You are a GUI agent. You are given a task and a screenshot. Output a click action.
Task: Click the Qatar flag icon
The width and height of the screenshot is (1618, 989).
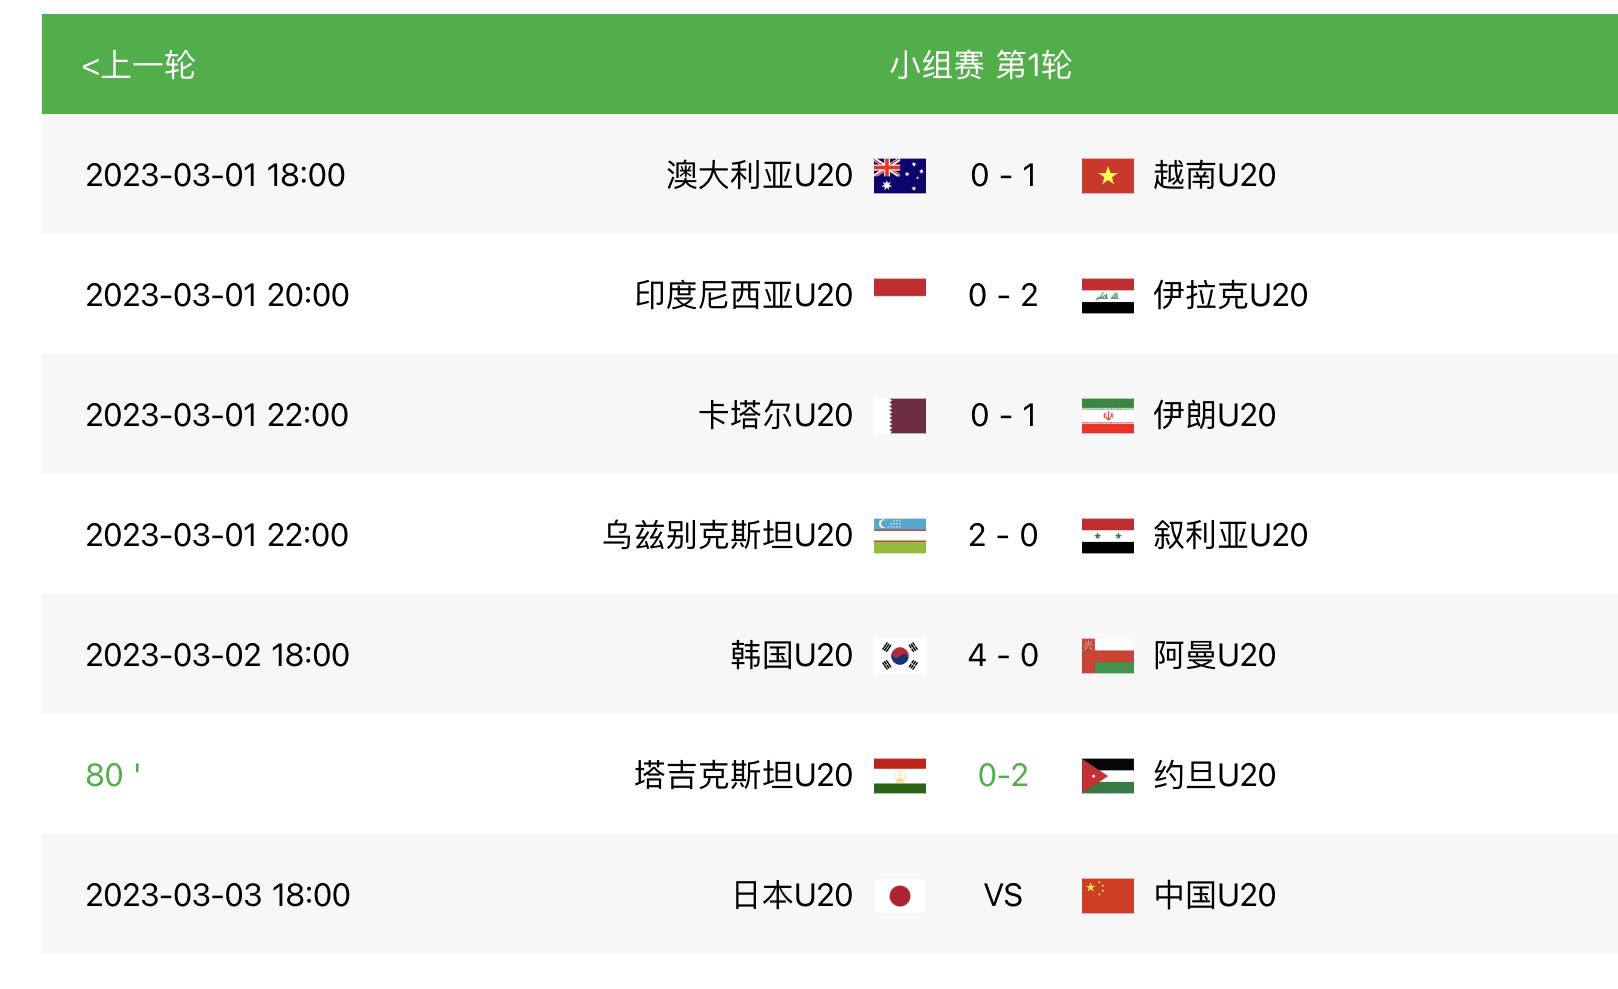(x=899, y=416)
